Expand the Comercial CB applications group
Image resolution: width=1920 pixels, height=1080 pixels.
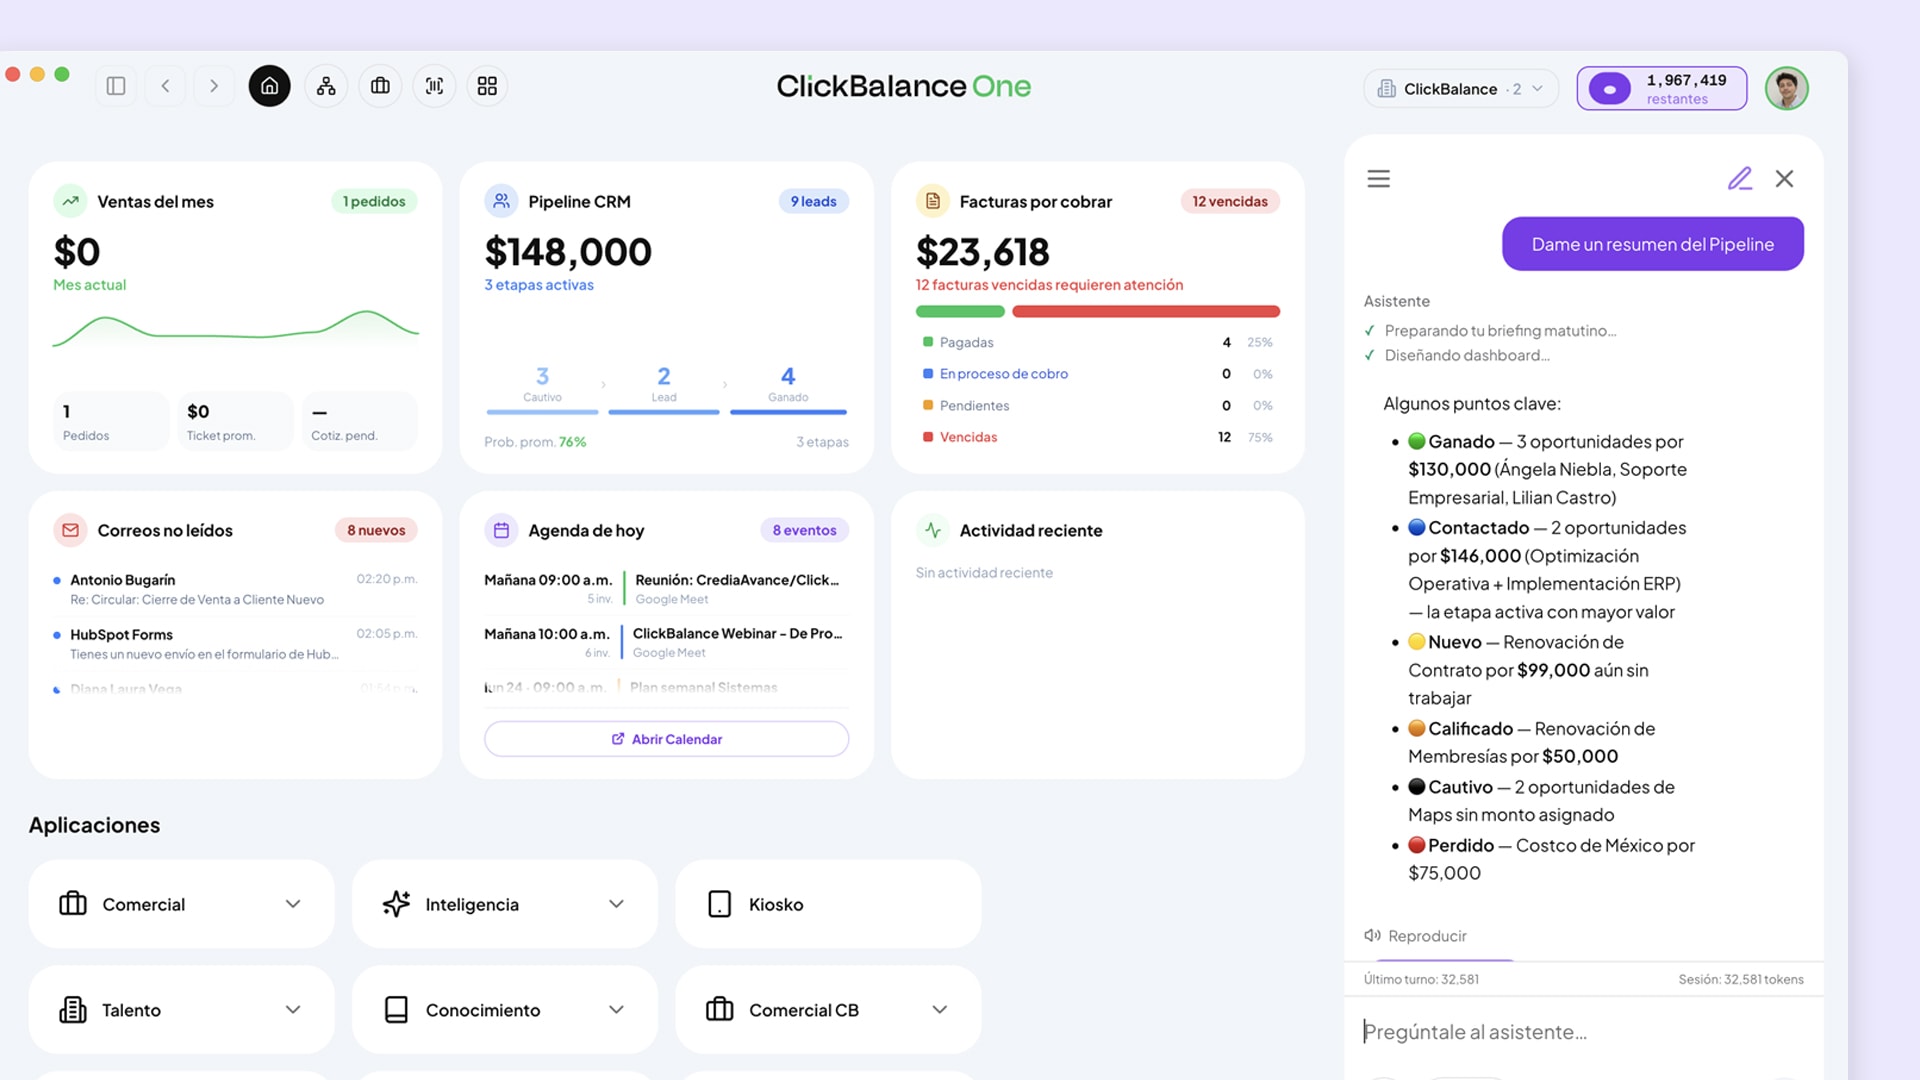(x=940, y=1010)
